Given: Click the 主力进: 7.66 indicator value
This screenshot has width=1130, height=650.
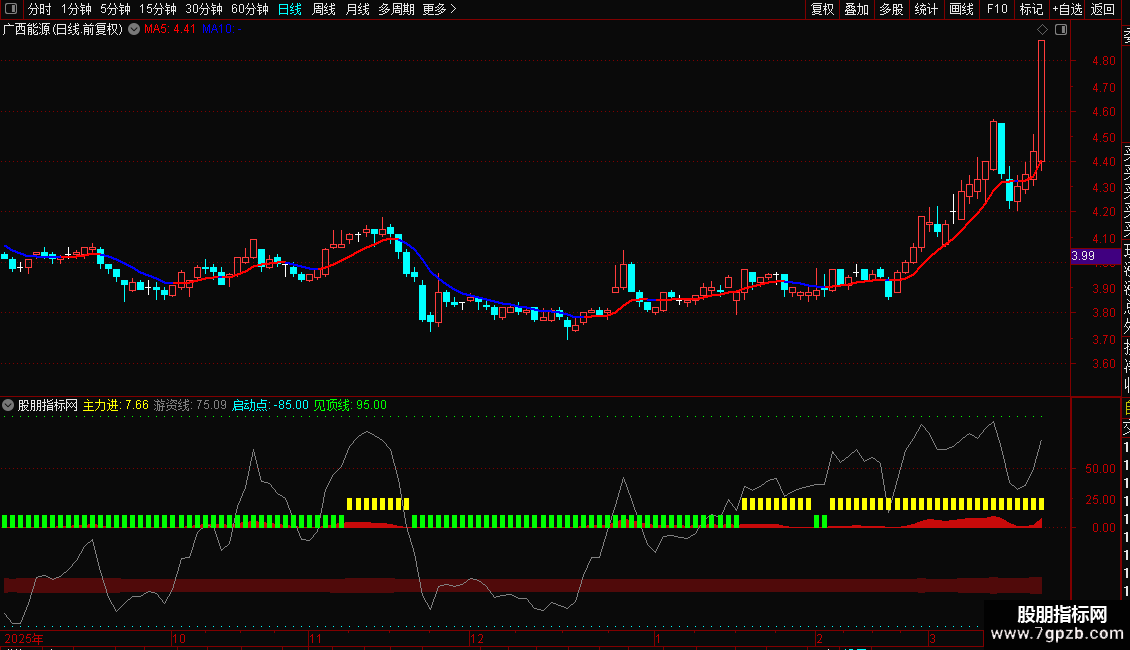Looking at the screenshot, I should (x=115, y=405).
